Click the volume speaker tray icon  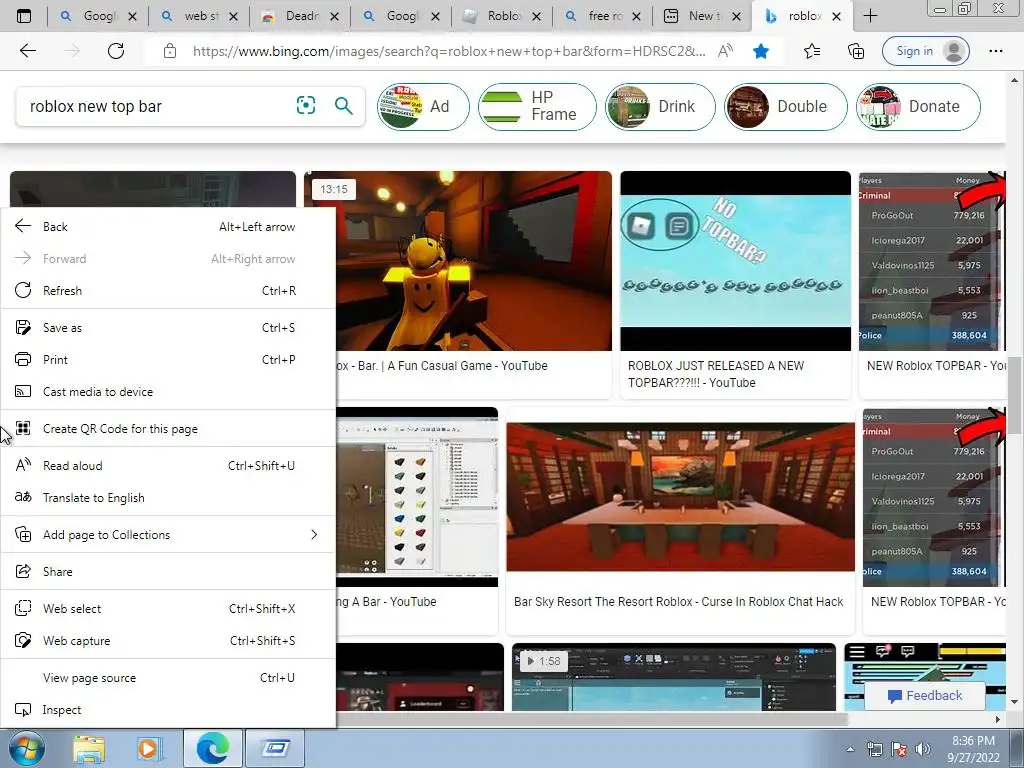923,749
